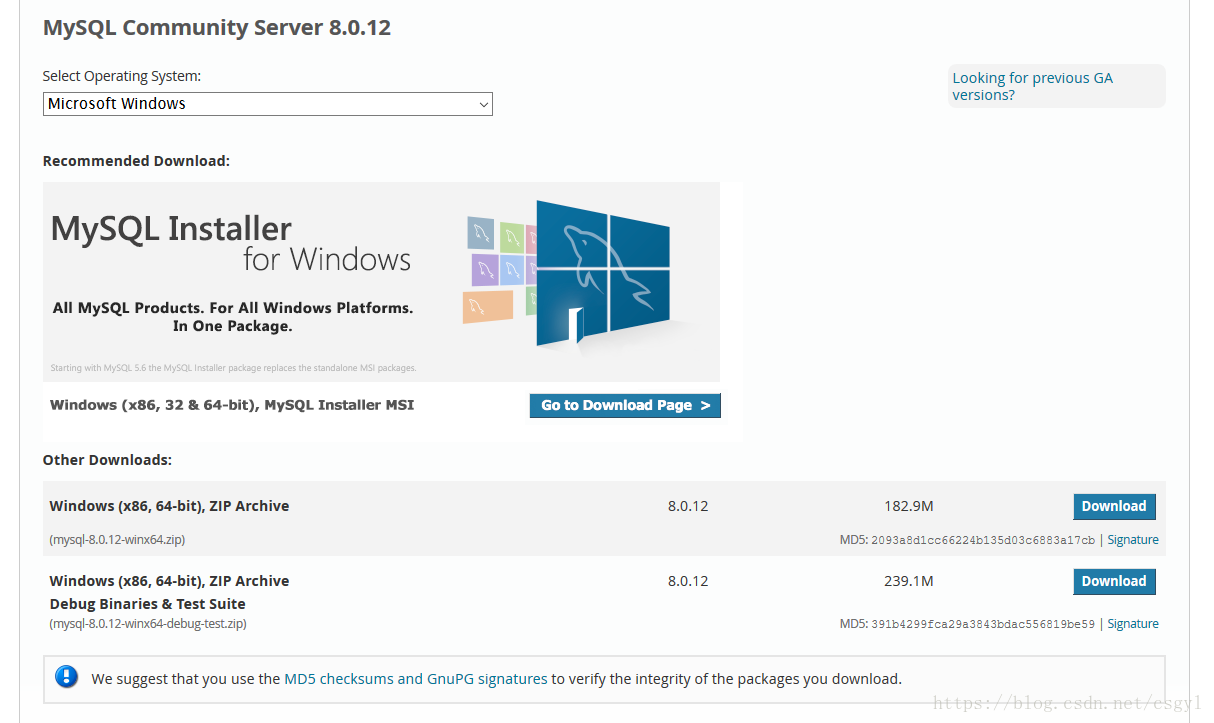Click the blue info exclamation icon
This screenshot has width=1214, height=723.
pyautogui.click(x=67, y=677)
